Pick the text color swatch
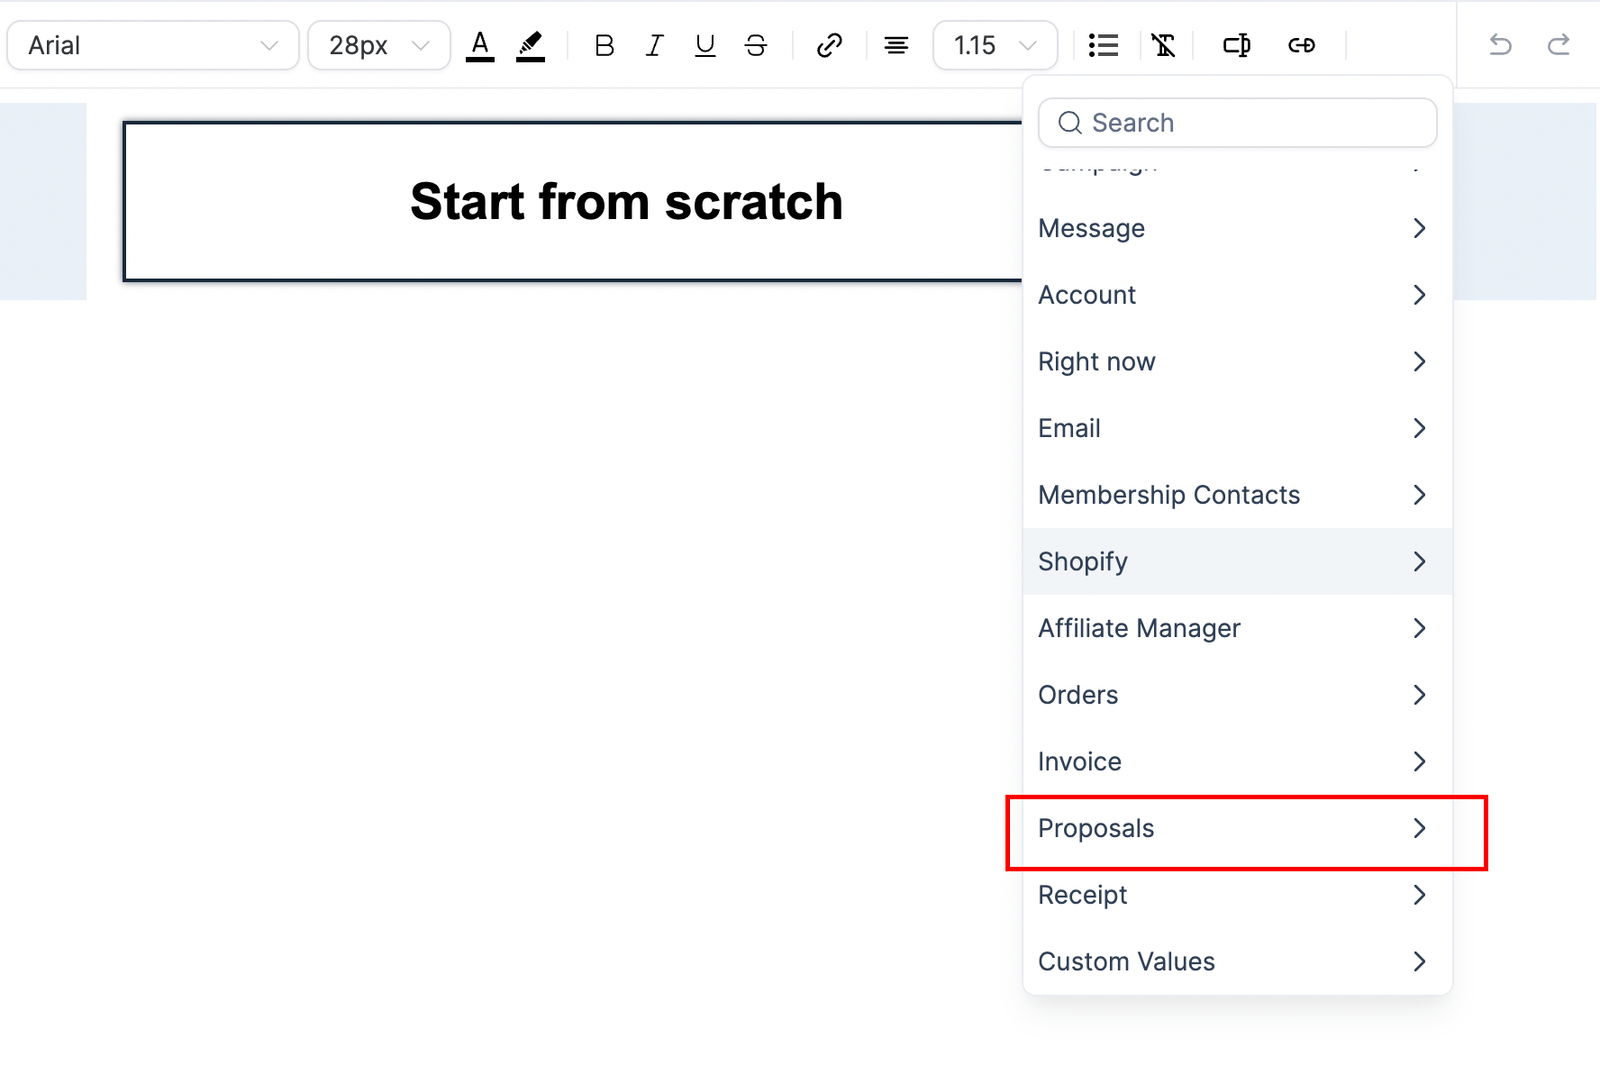Image resolution: width=1600 pixels, height=1085 pixels. pos(480,45)
